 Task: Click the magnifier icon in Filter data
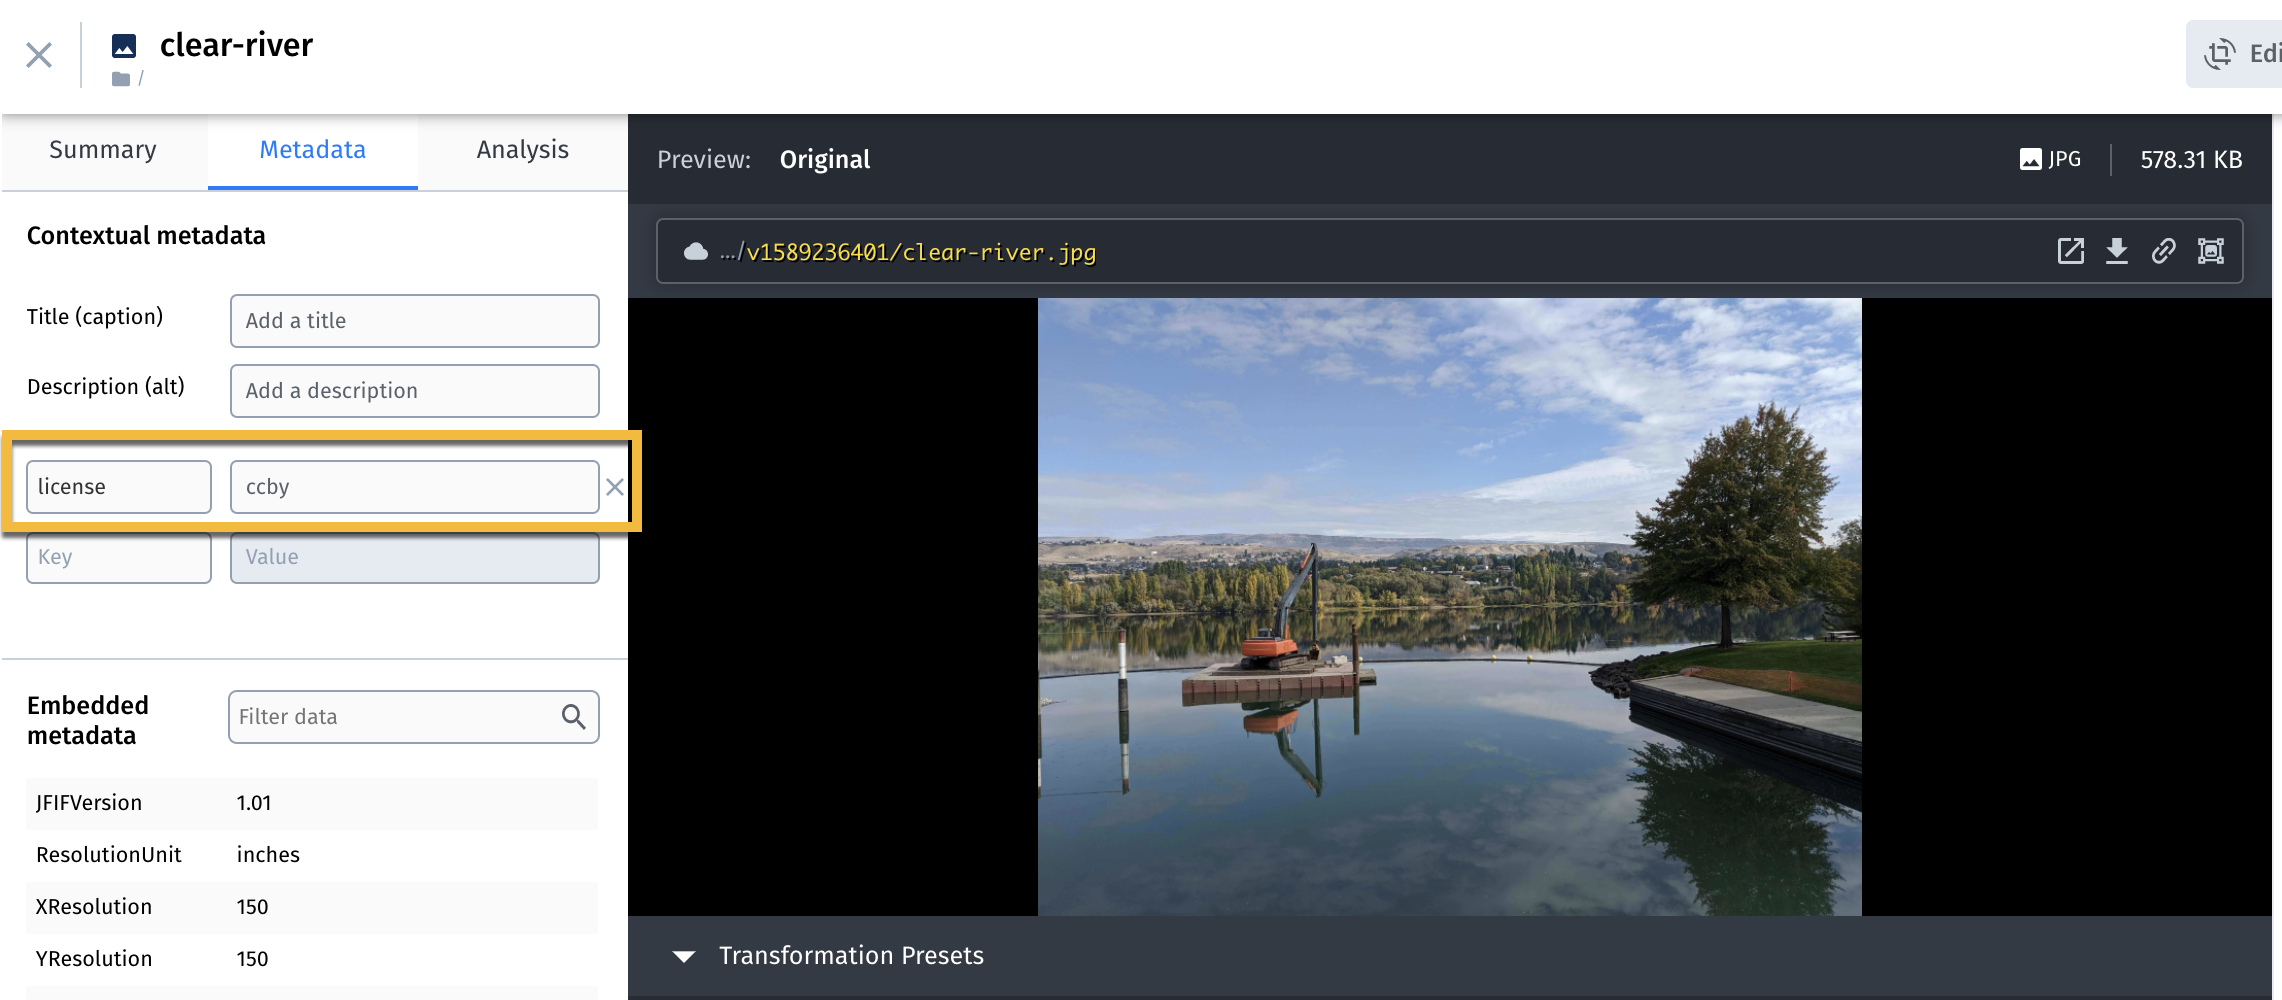click(574, 717)
